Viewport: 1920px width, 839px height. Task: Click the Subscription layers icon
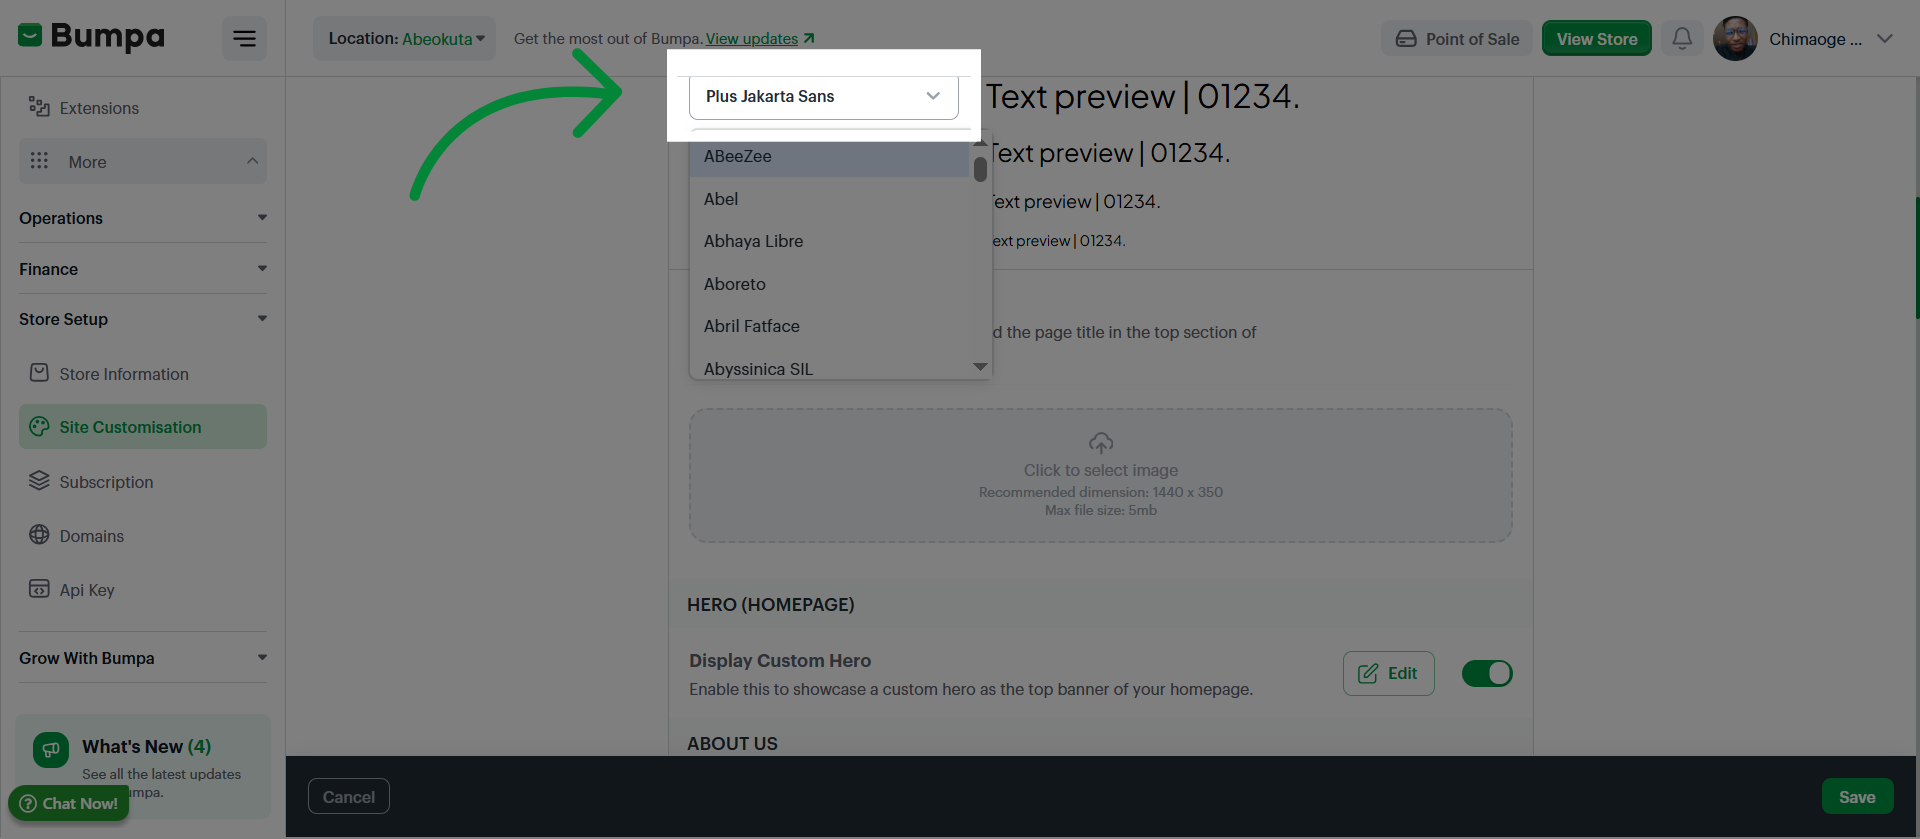[39, 480]
